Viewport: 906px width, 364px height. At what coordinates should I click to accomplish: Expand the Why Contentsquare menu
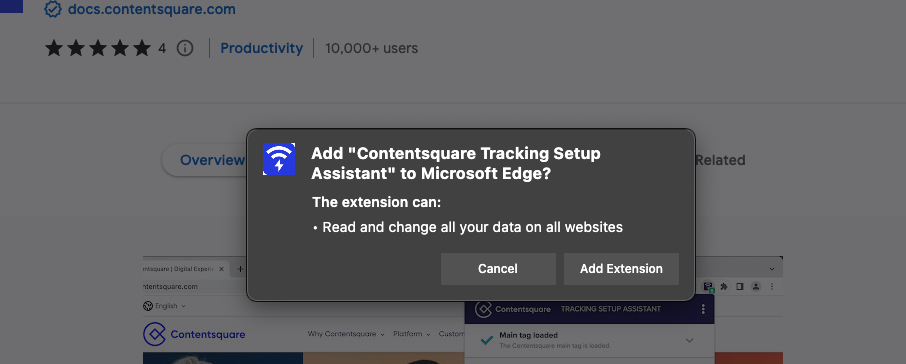click(346, 334)
